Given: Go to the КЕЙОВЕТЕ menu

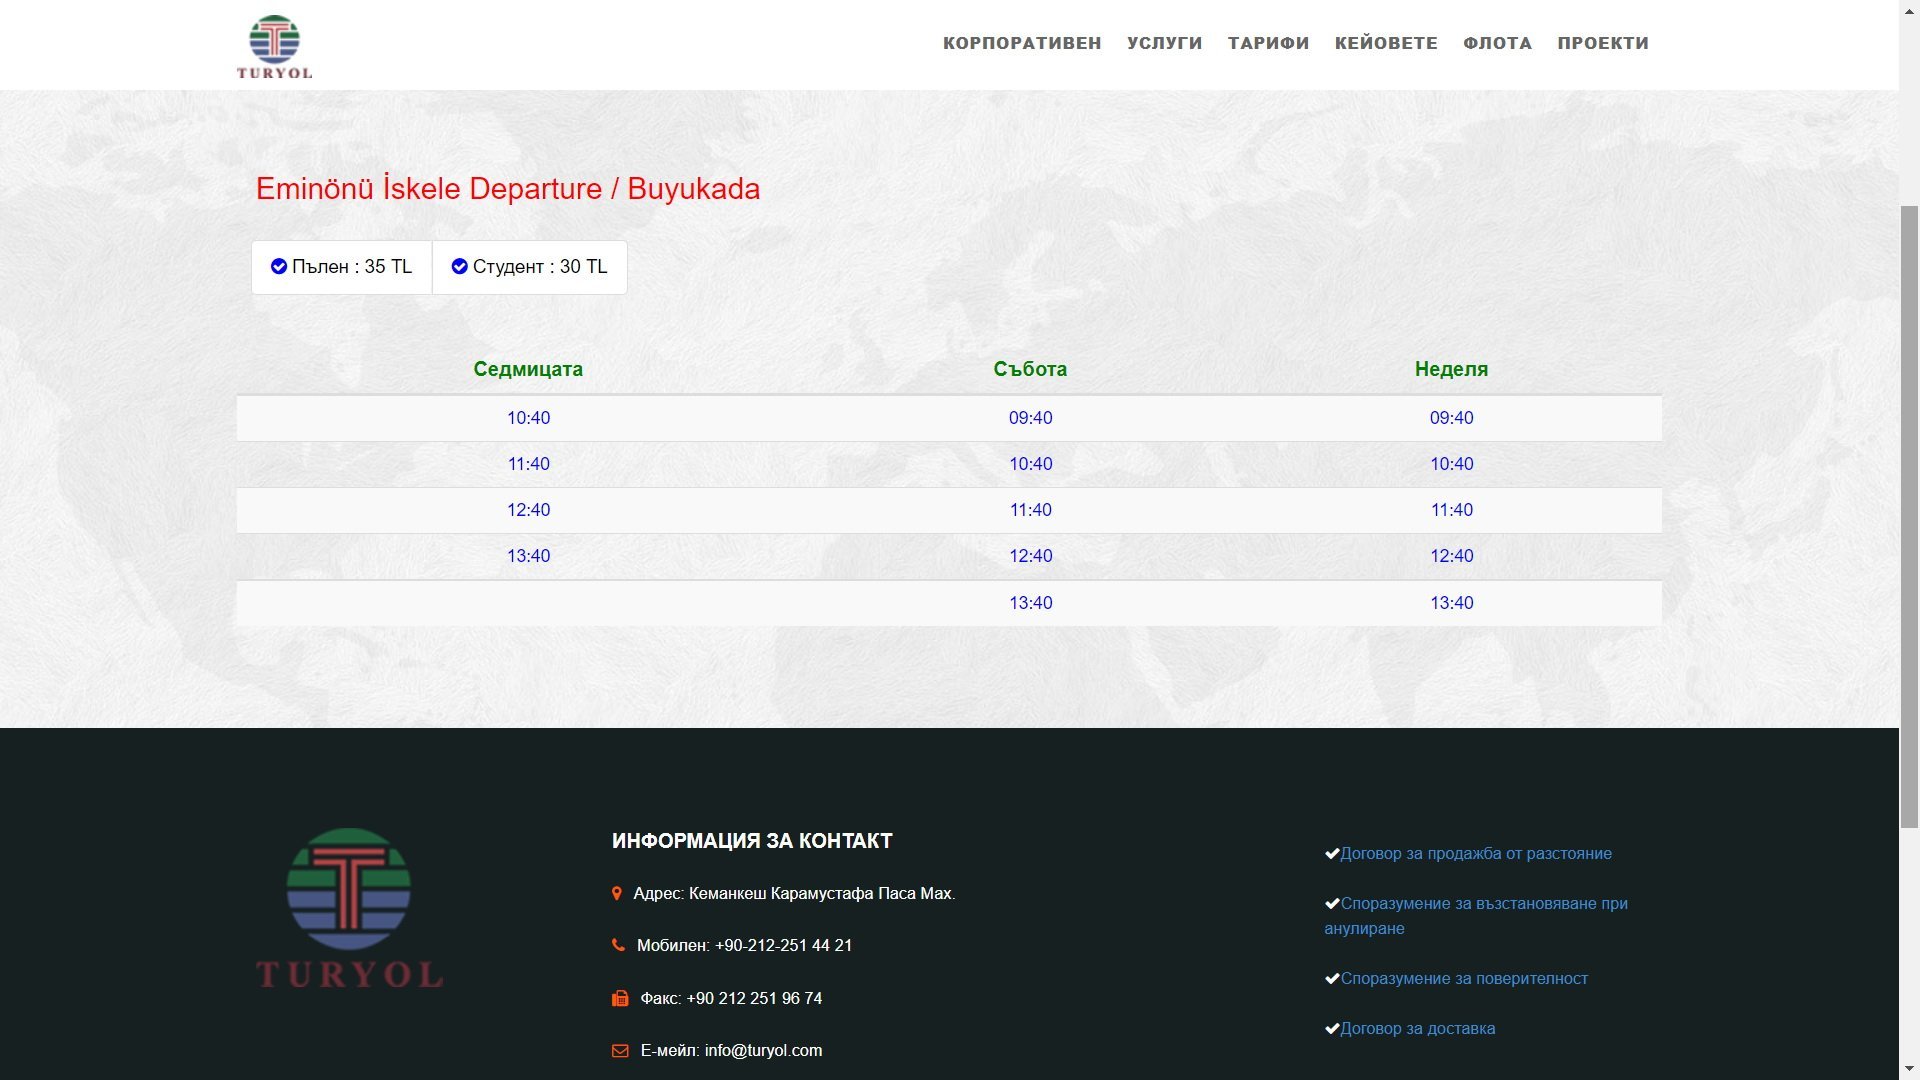Looking at the screenshot, I should (x=1386, y=43).
